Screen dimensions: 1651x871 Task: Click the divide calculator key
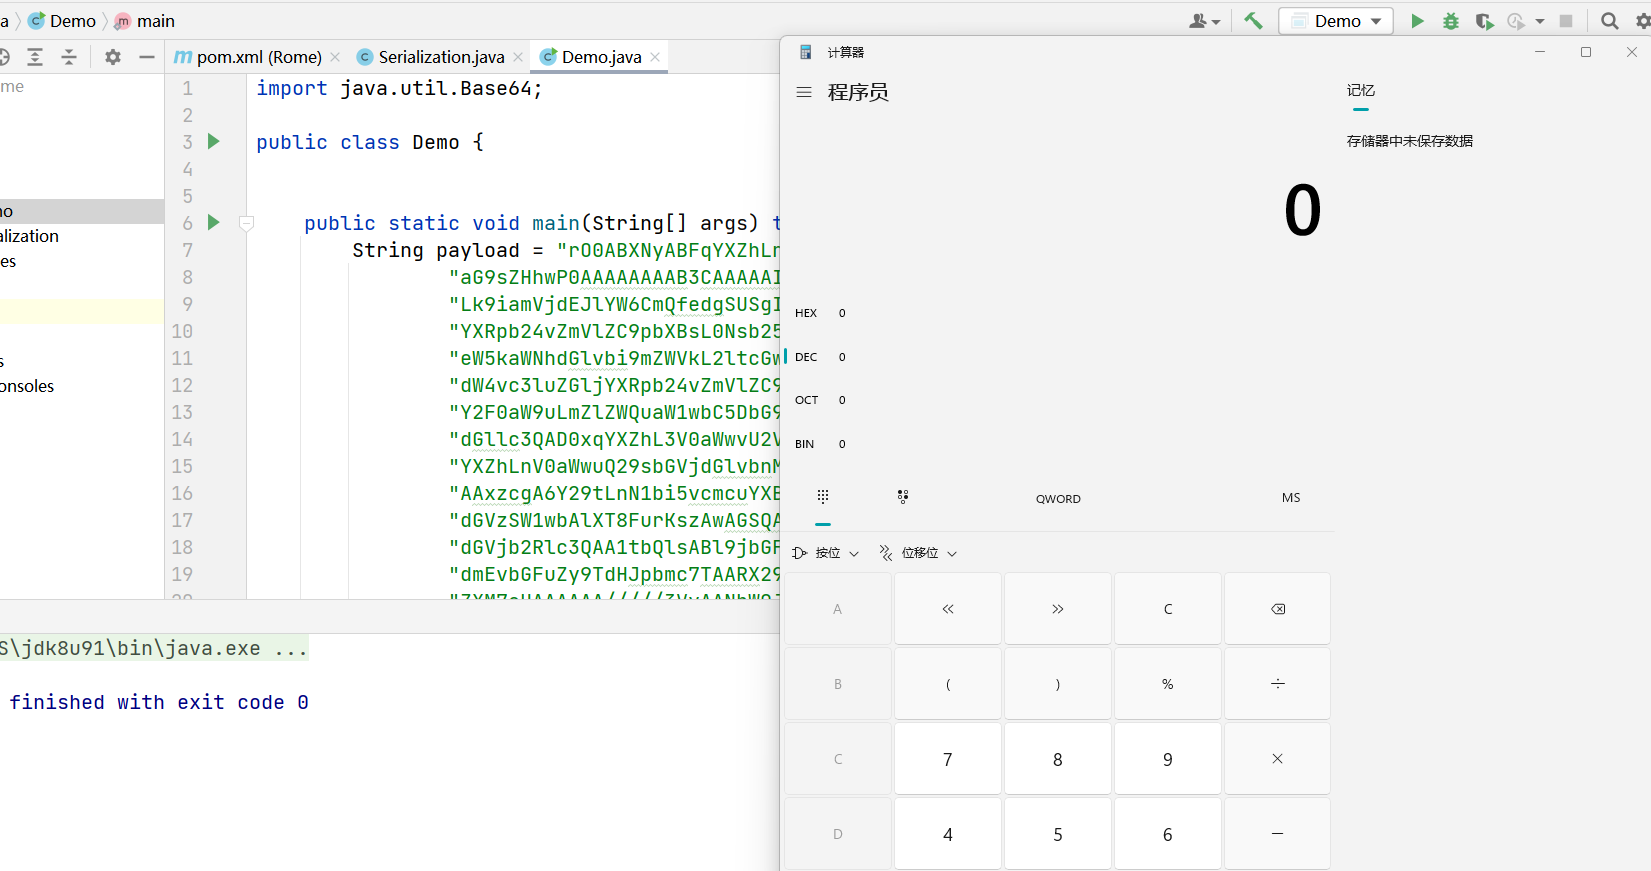pyautogui.click(x=1278, y=684)
